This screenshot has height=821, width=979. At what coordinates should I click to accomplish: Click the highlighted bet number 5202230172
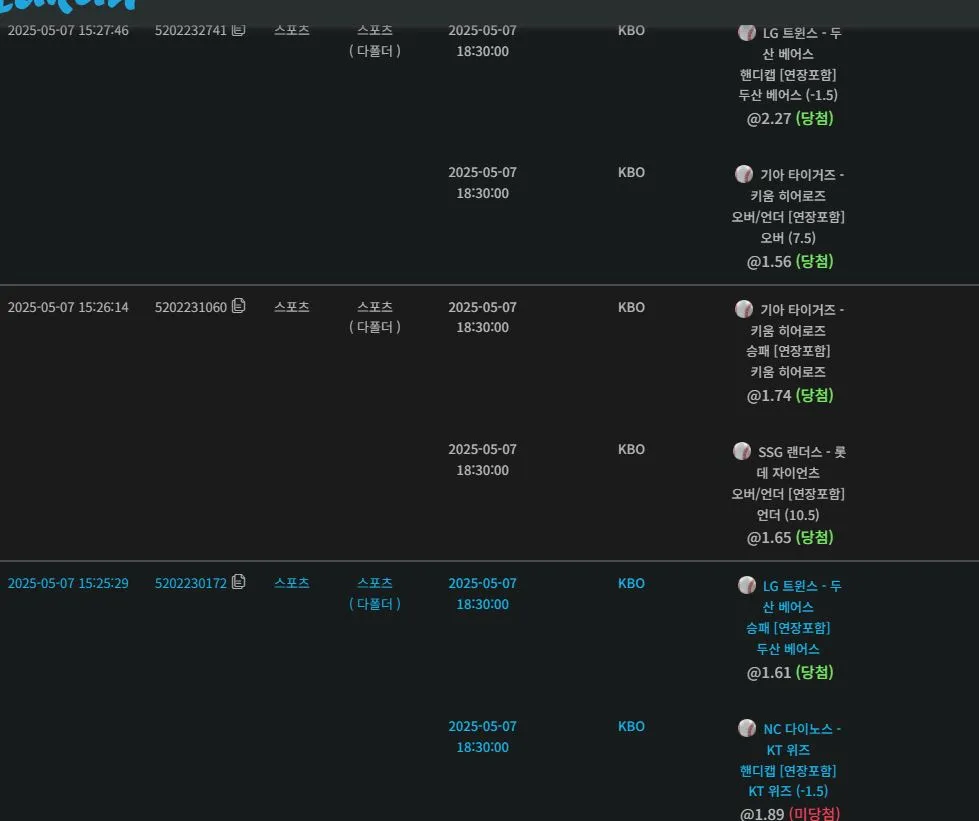[190, 583]
